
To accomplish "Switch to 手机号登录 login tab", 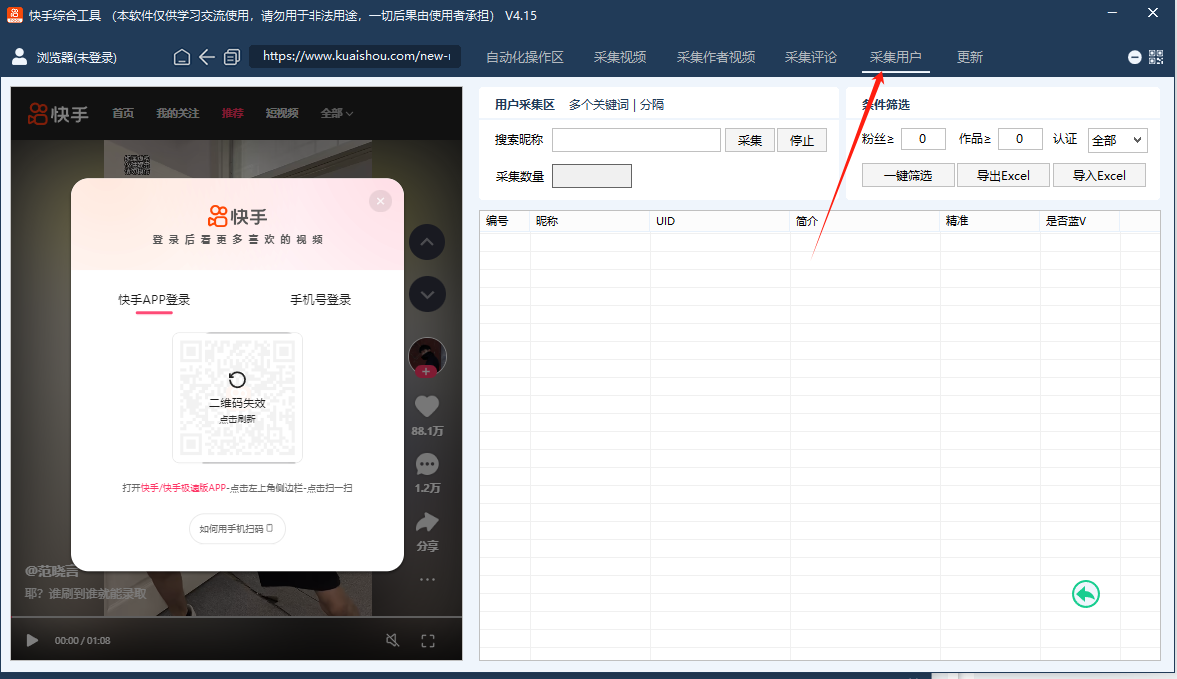I will click(x=321, y=299).
